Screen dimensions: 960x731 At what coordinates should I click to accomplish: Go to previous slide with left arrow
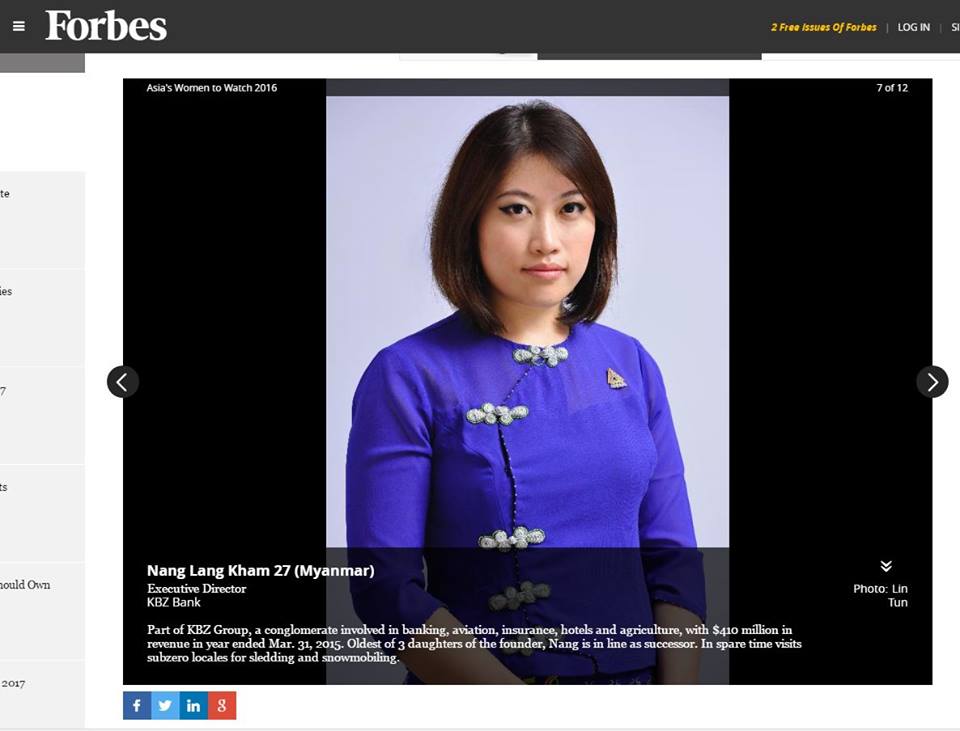[x=122, y=382]
